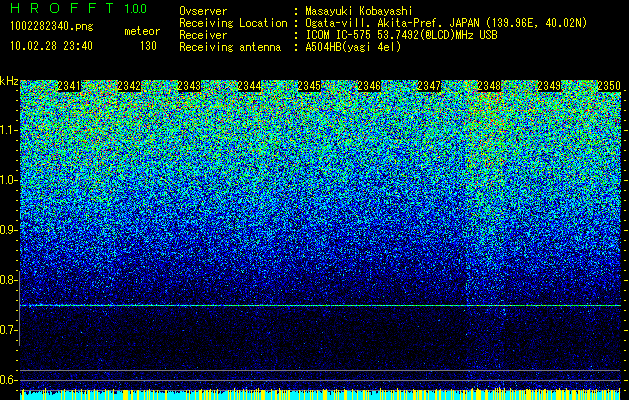Click the 'Receiving Location' label
629x400 pixels.
tap(233, 23)
